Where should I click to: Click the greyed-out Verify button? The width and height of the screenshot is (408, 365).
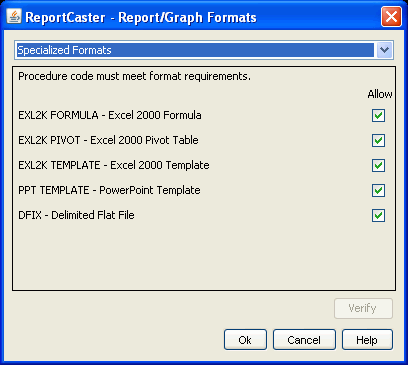coord(363,308)
